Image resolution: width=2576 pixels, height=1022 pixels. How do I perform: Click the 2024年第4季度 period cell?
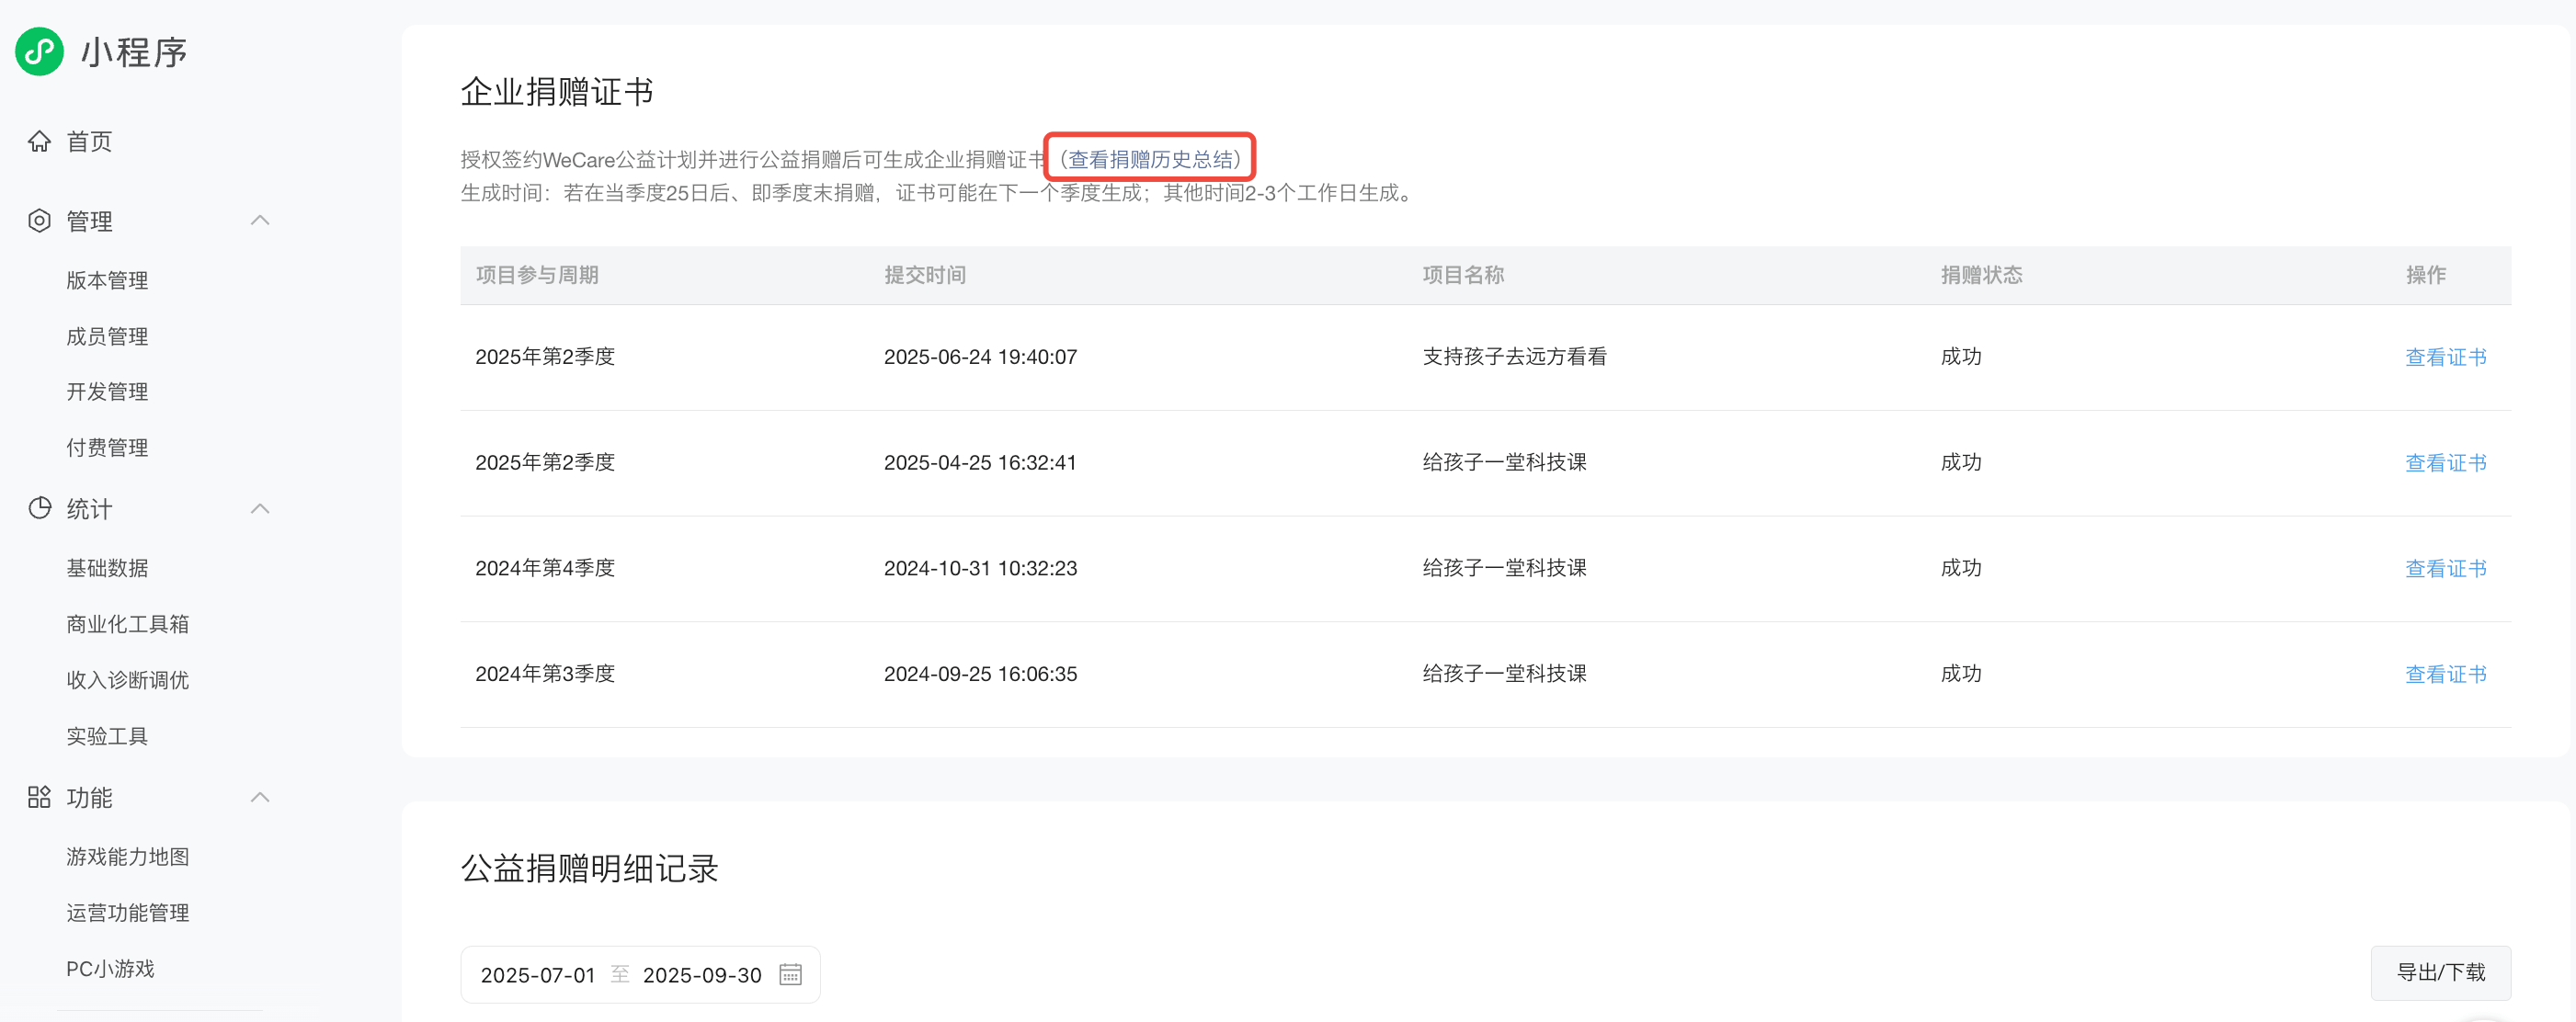coord(545,568)
